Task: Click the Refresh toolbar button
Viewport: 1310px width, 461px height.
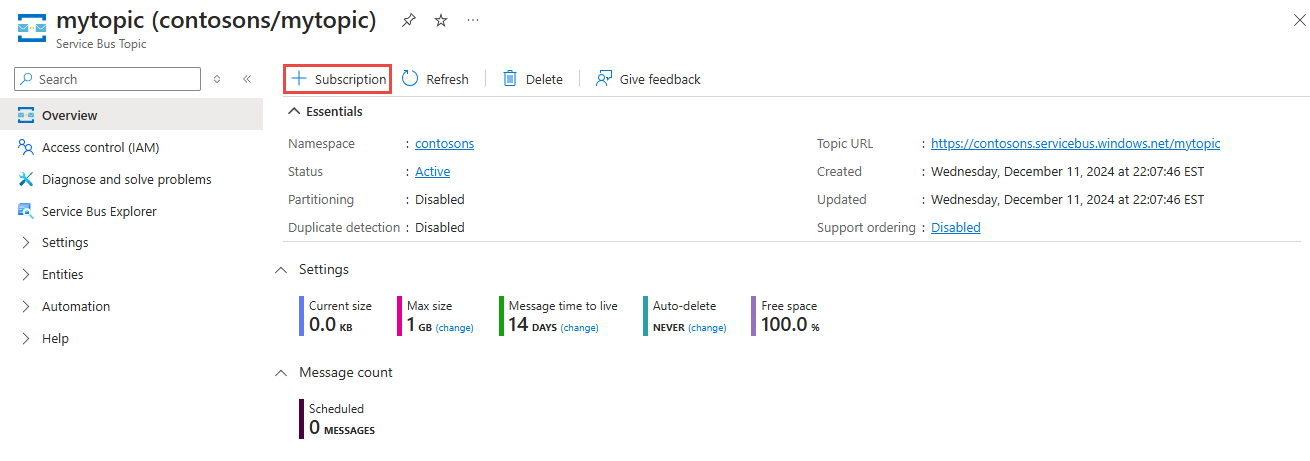Action: tap(435, 79)
